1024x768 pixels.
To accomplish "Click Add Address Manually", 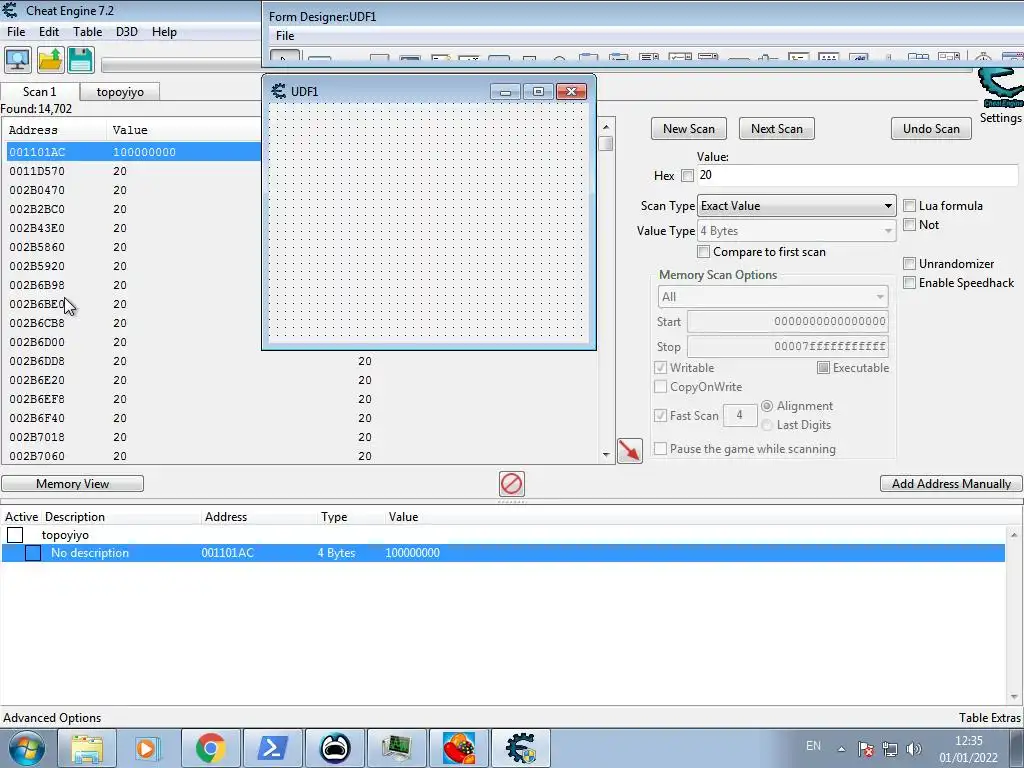I will (x=952, y=484).
